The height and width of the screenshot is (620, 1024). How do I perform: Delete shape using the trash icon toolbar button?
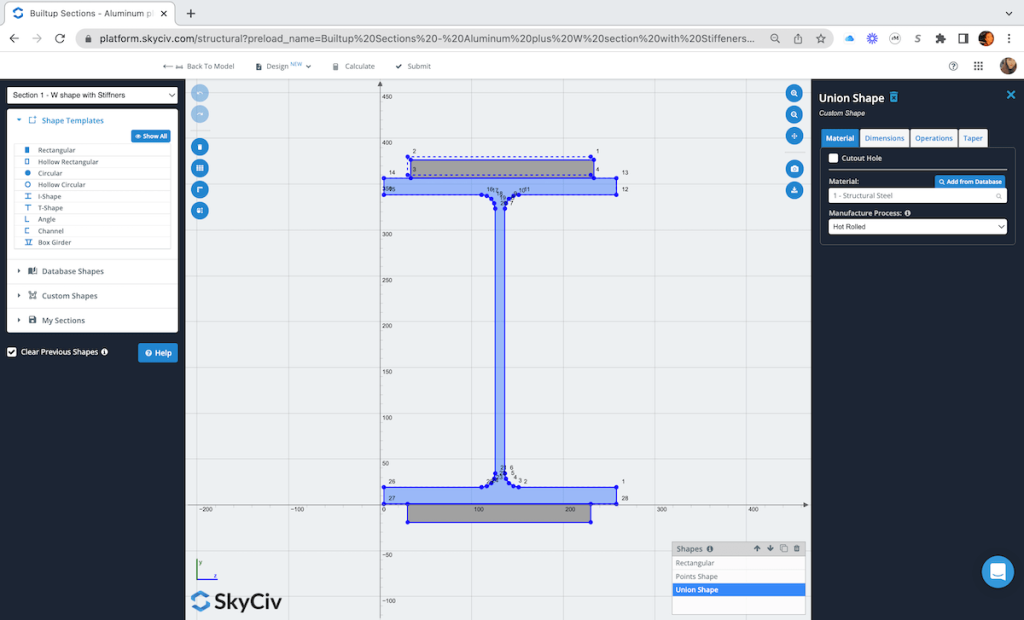[199, 144]
